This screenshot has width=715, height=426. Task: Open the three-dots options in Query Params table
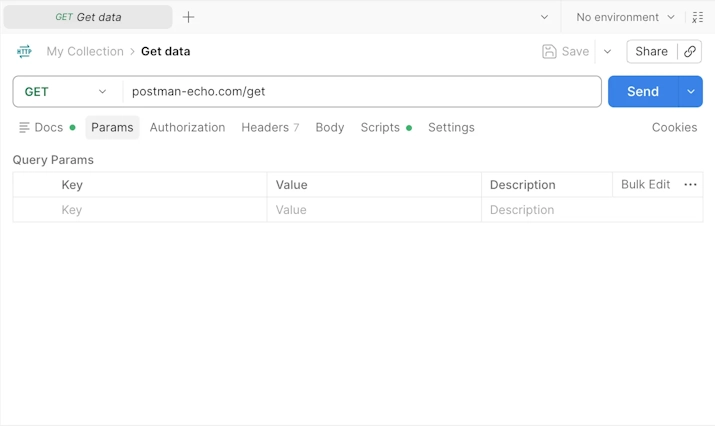click(690, 185)
